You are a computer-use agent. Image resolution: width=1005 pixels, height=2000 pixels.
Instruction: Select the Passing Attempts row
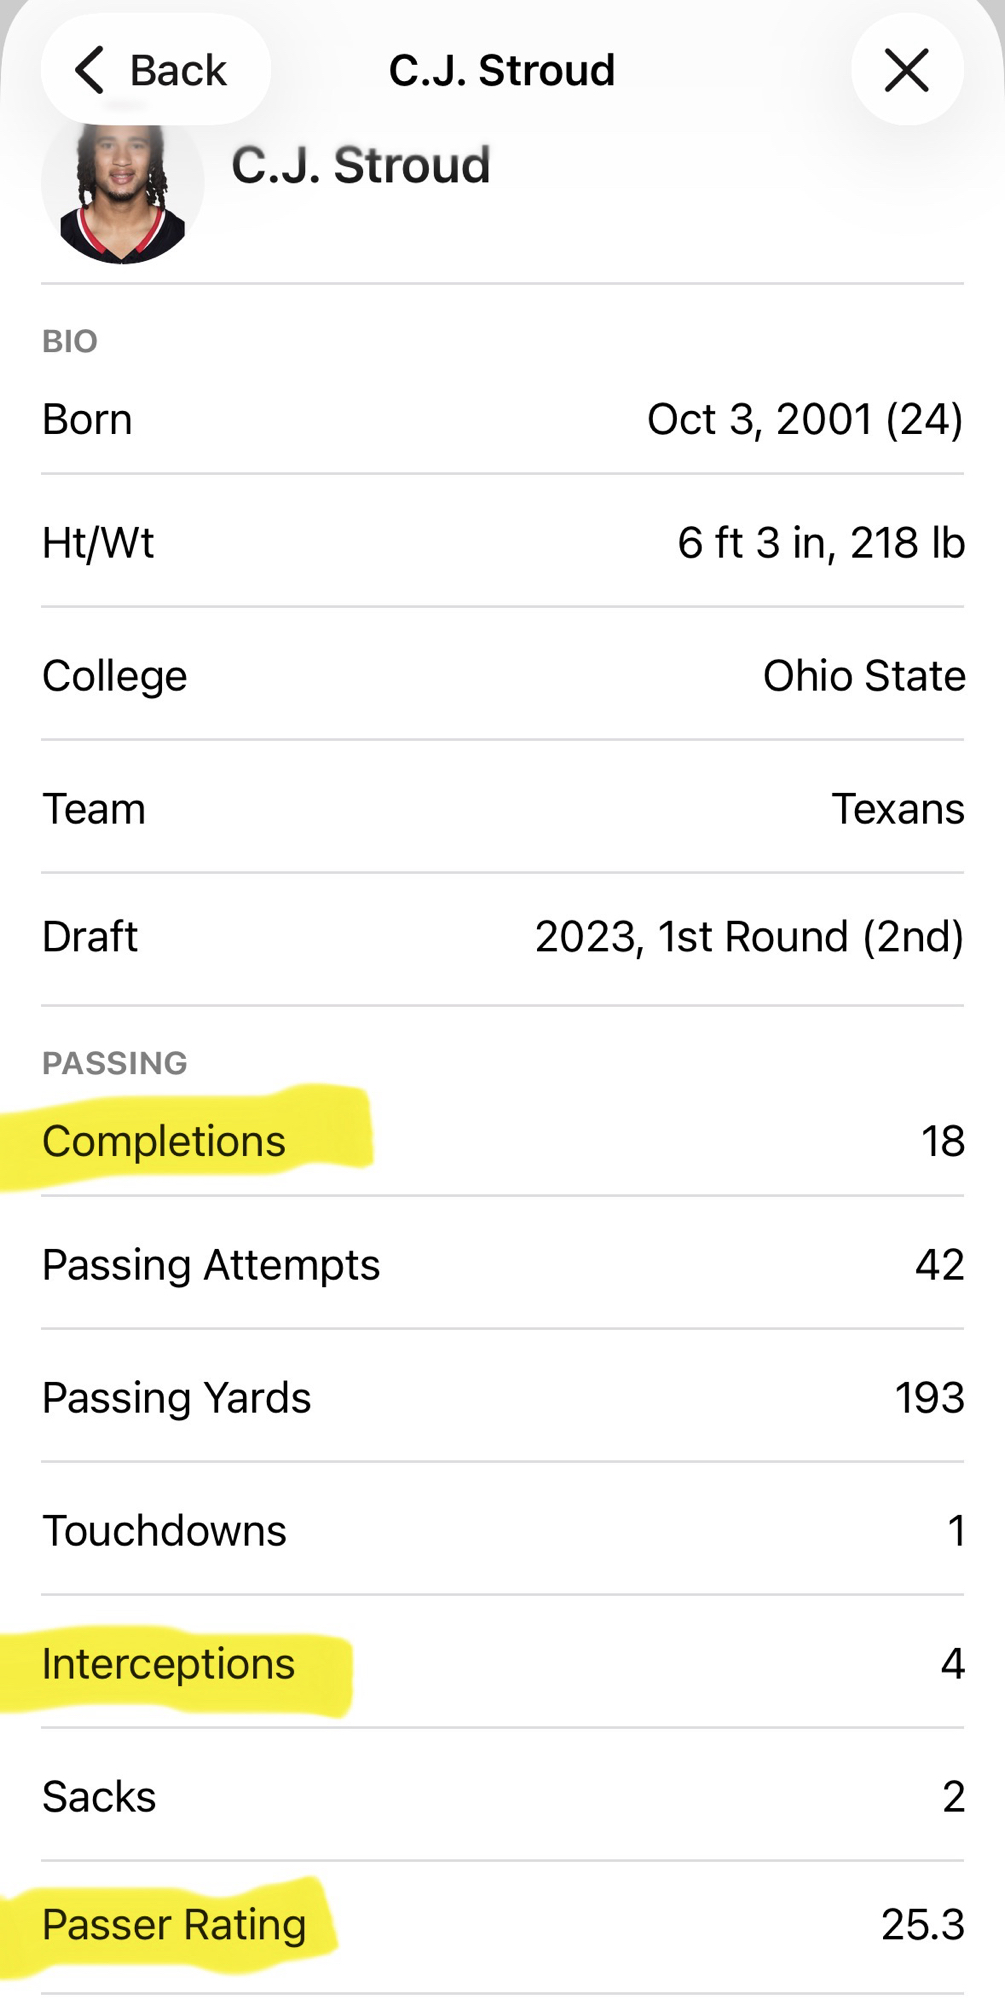tap(502, 1265)
